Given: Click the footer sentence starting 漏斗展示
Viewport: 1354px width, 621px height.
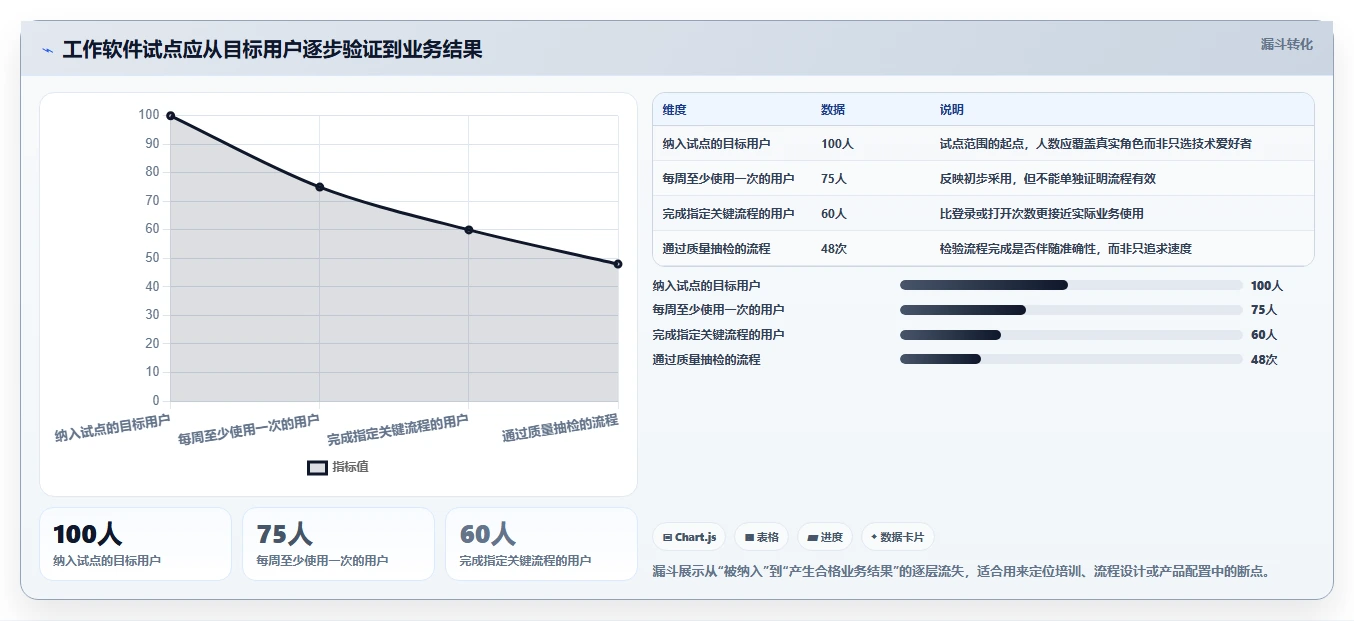Looking at the screenshot, I should pyautogui.click(x=961, y=572).
